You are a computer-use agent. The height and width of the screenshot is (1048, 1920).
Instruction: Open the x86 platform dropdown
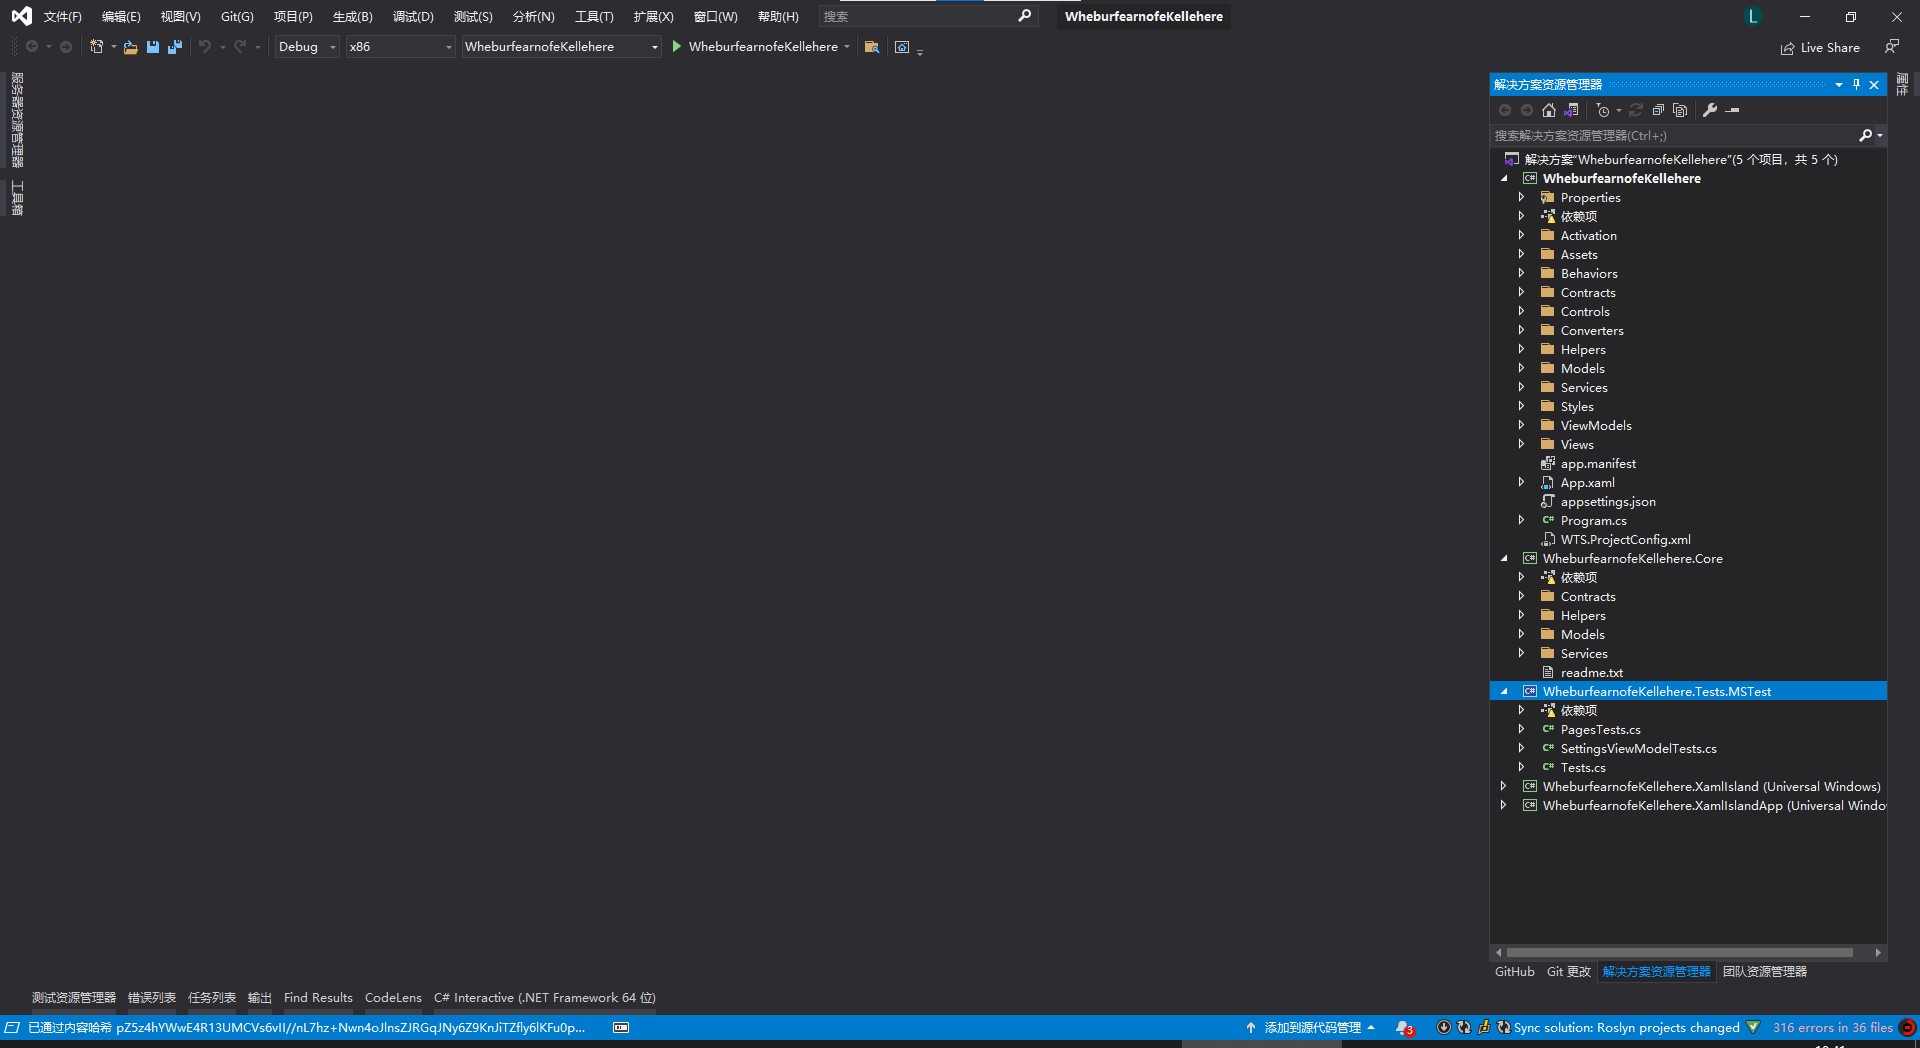[400, 47]
